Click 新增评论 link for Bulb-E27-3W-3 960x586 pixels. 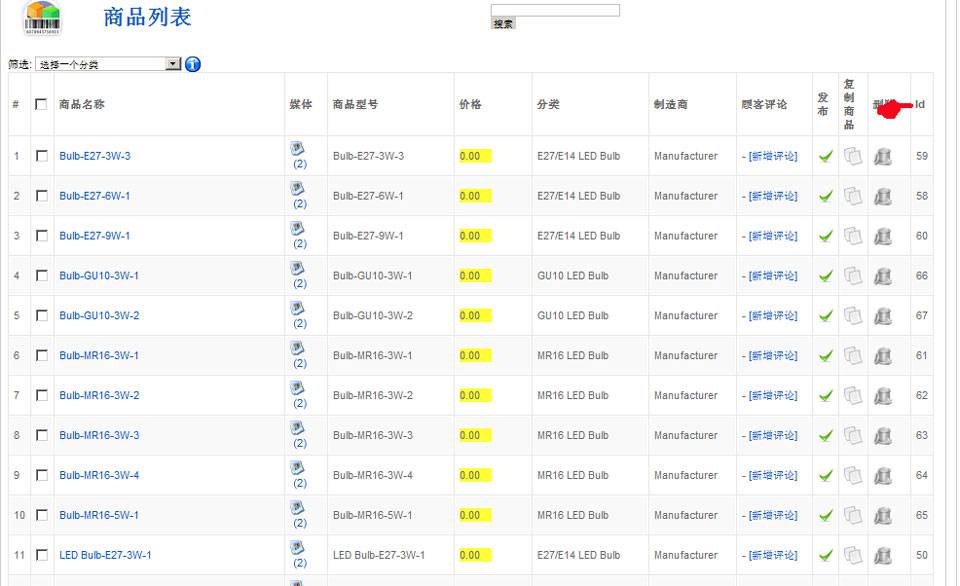[x=773, y=156]
